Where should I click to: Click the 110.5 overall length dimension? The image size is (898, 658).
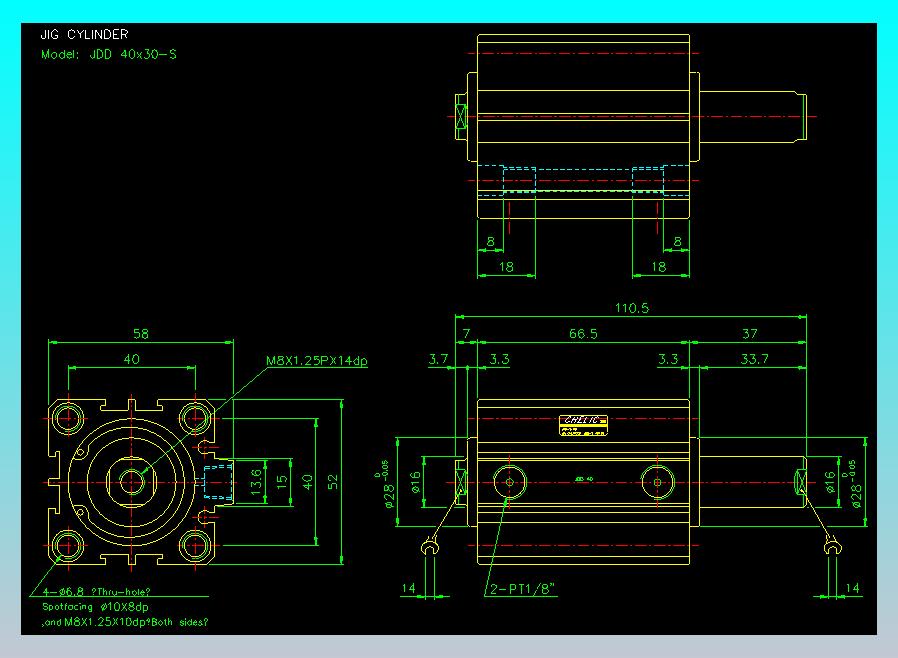[x=632, y=308]
